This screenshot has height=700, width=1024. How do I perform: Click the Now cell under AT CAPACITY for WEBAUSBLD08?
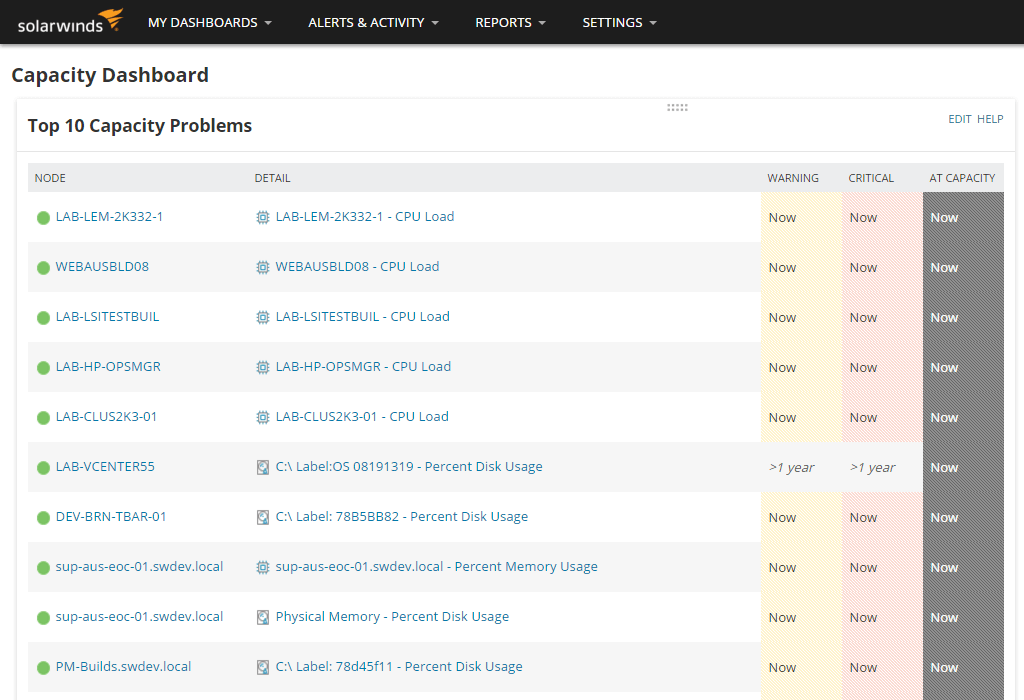click(x=944, y=267)
